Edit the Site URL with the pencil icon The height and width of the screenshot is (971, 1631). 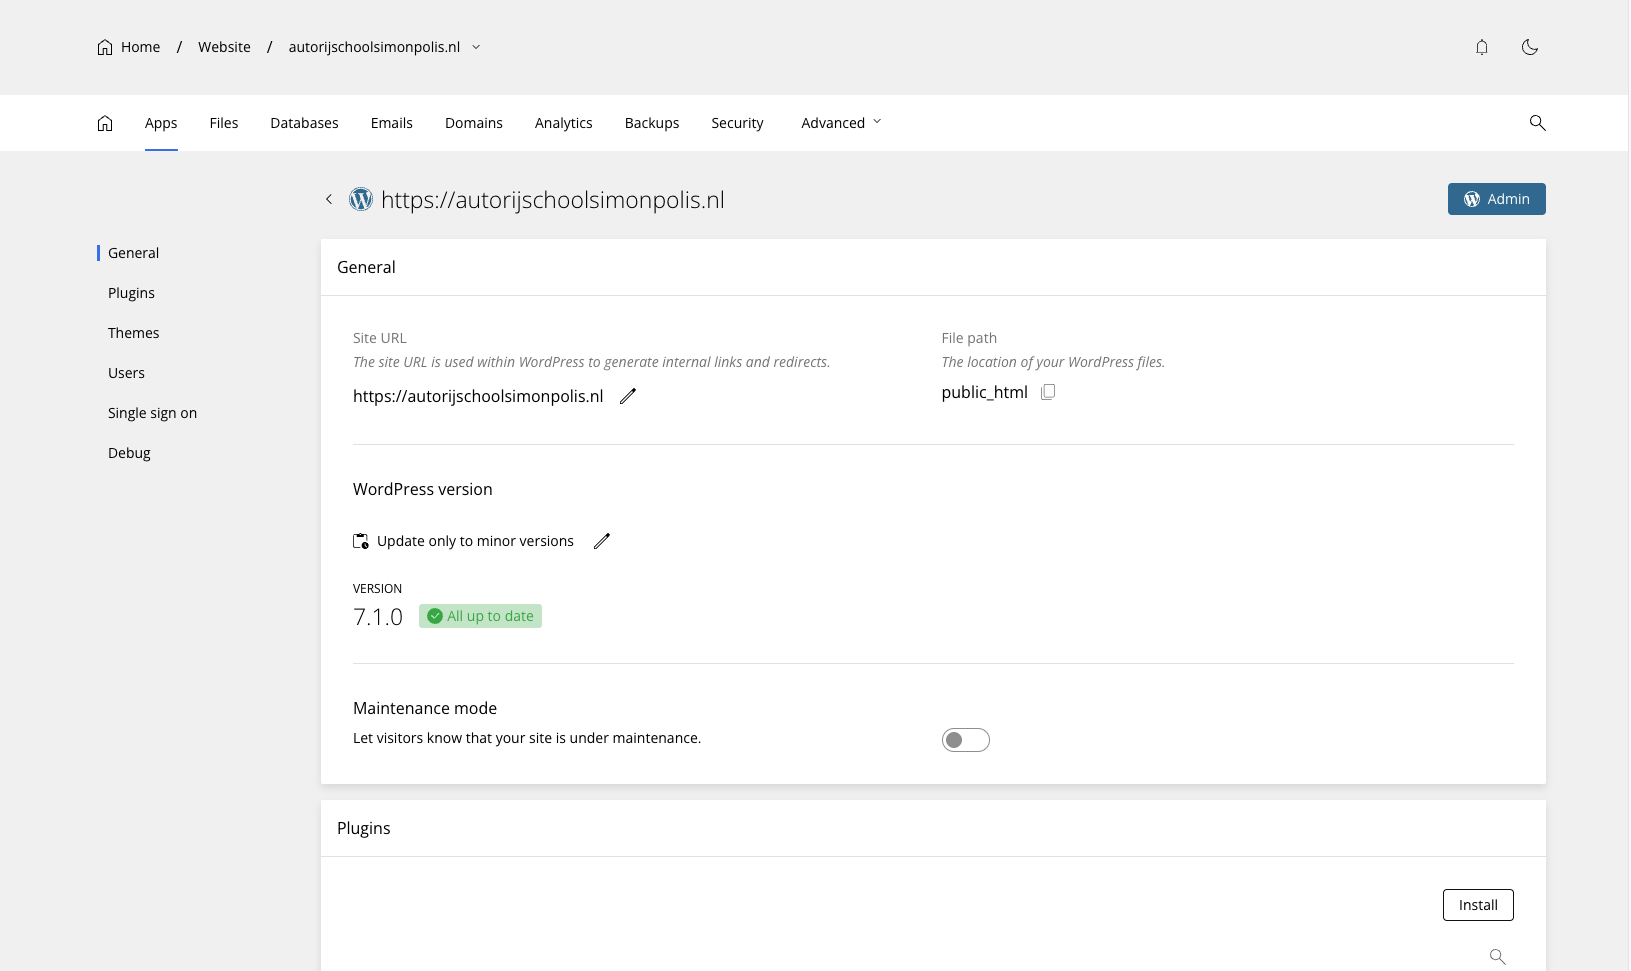click(628, 396)
